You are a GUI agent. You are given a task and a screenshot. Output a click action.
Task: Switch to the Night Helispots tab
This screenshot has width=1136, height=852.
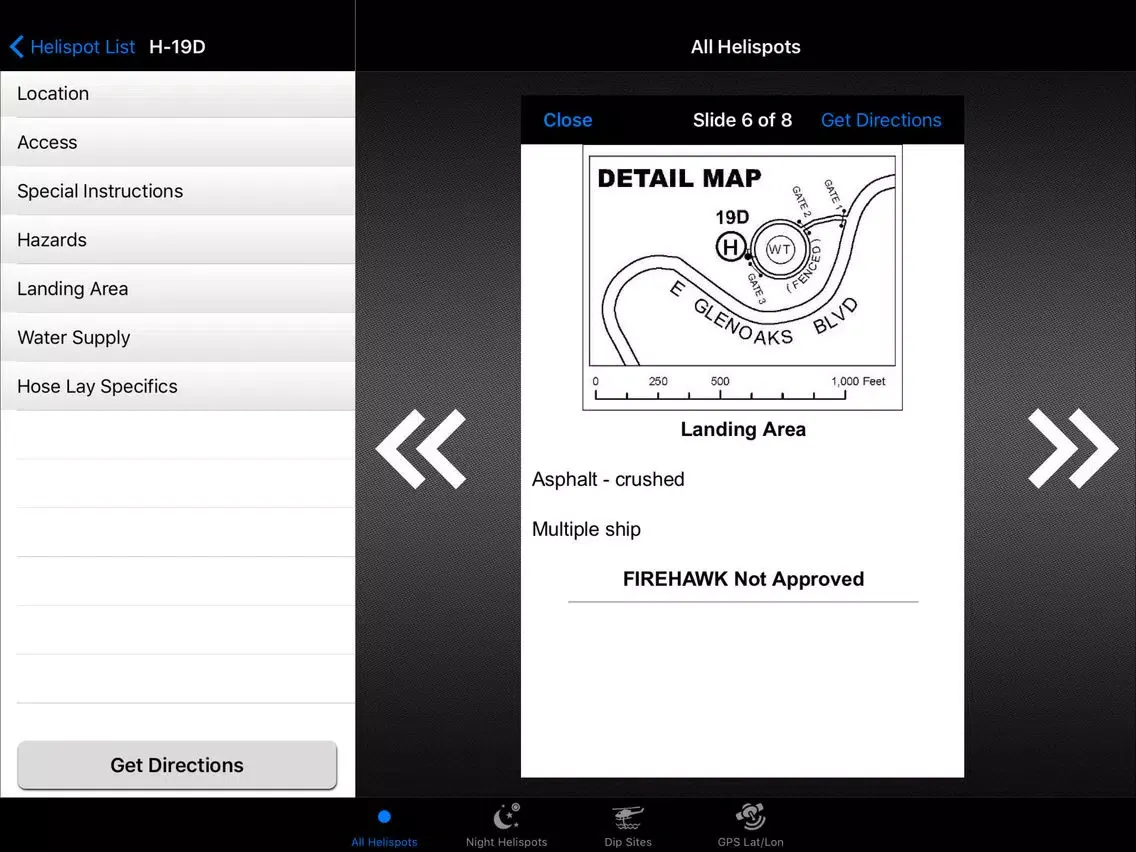coord(506,826)
